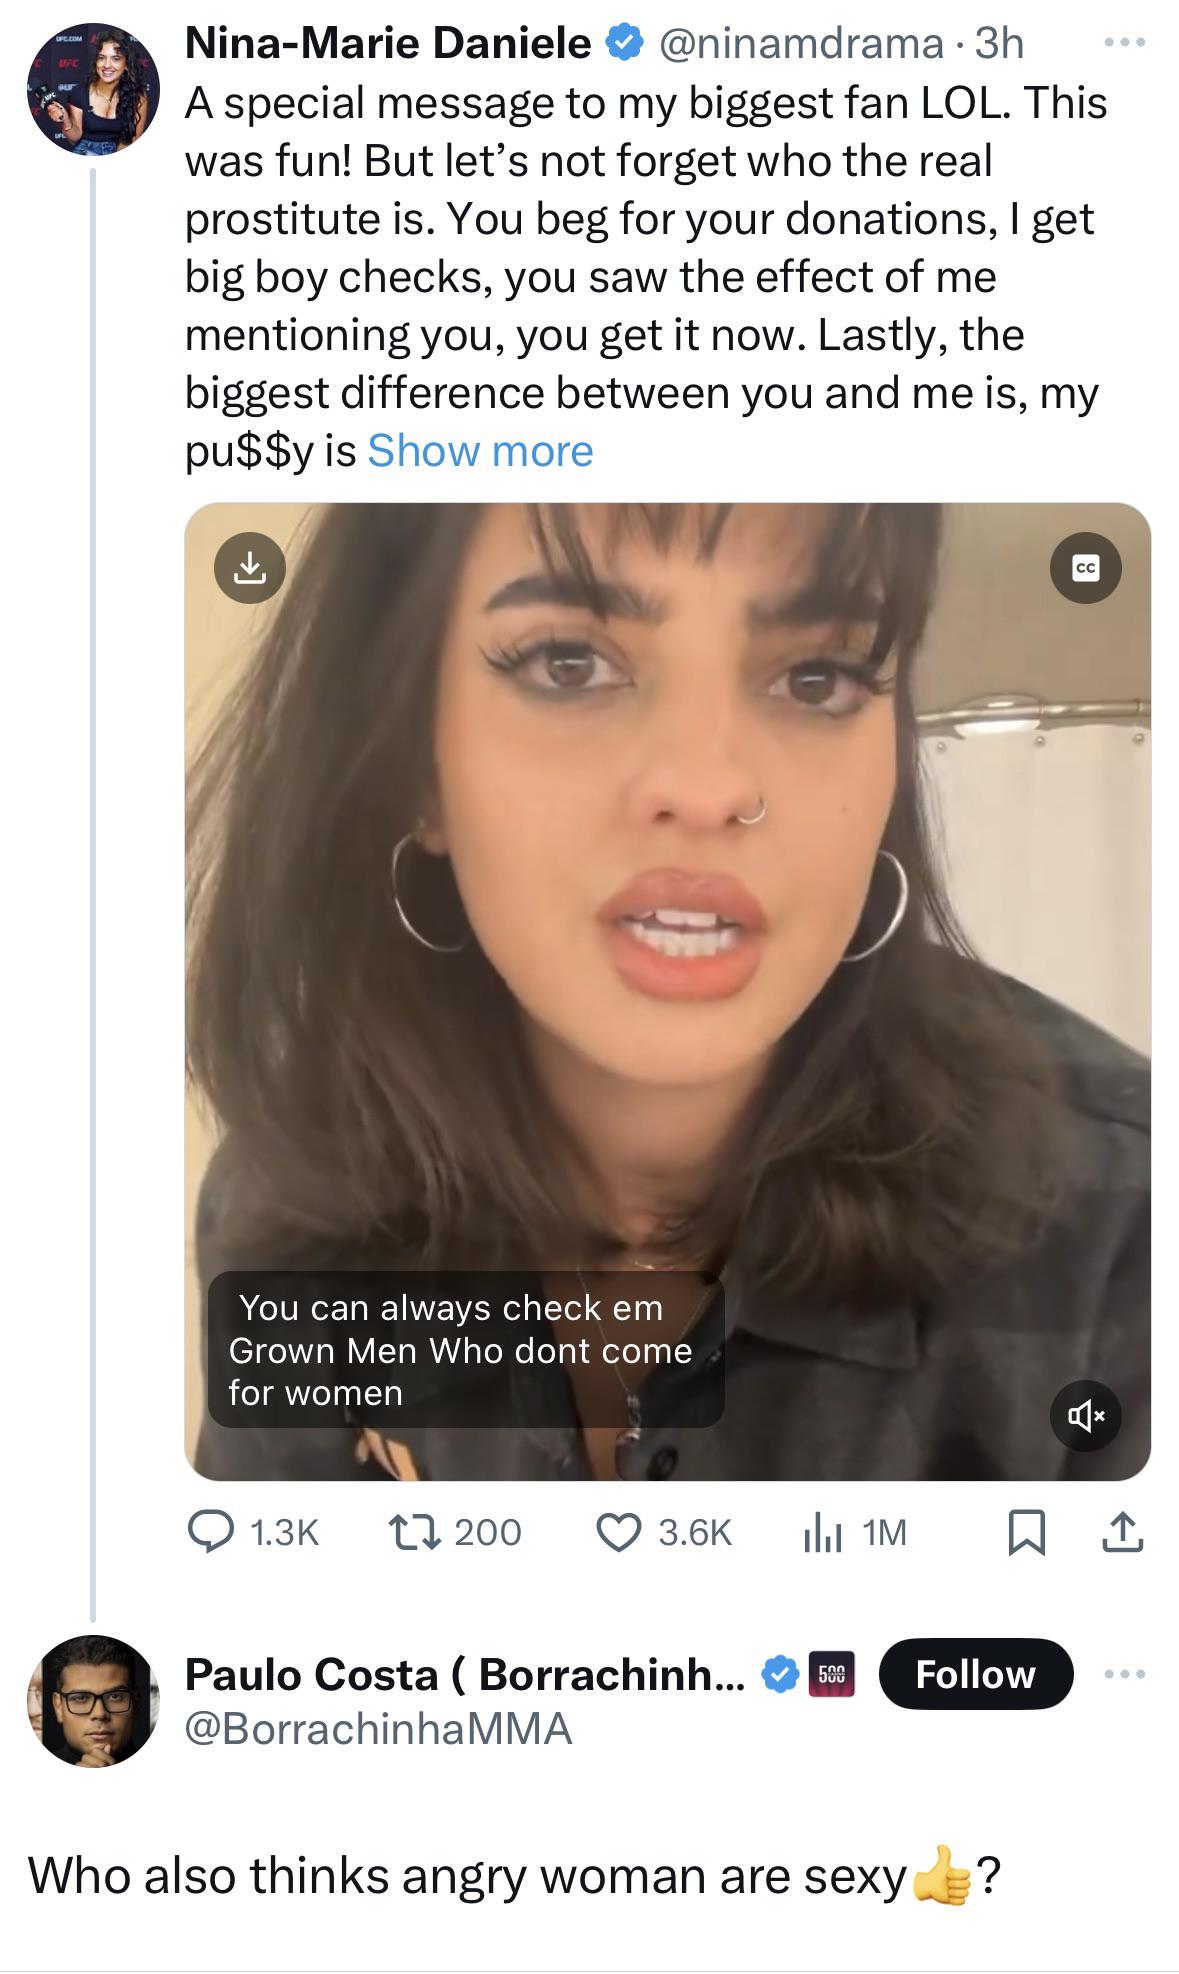Screen dimensions: 1179x1974
Task: Open more options on Paulo Costa's post
Action: [x=1124, y=1673]
